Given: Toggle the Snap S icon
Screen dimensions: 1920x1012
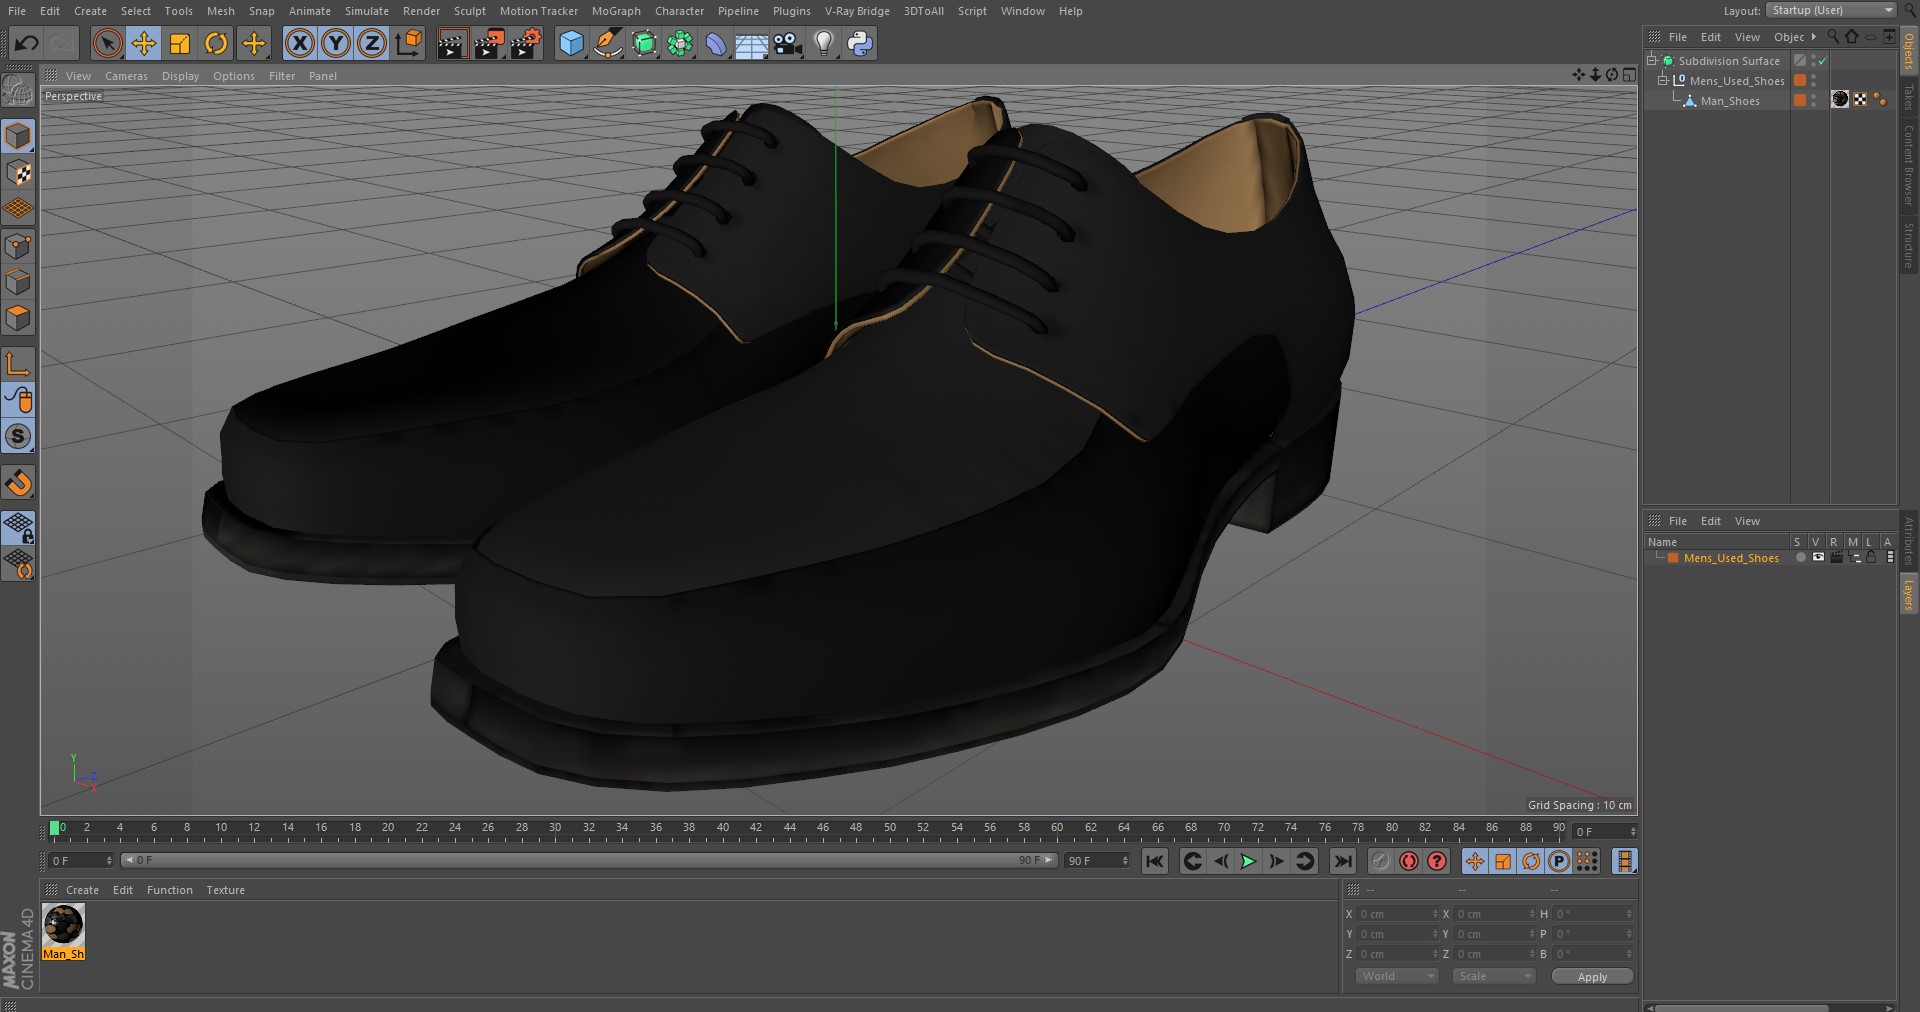Looking at the screenshot, I should coord(18,437).
